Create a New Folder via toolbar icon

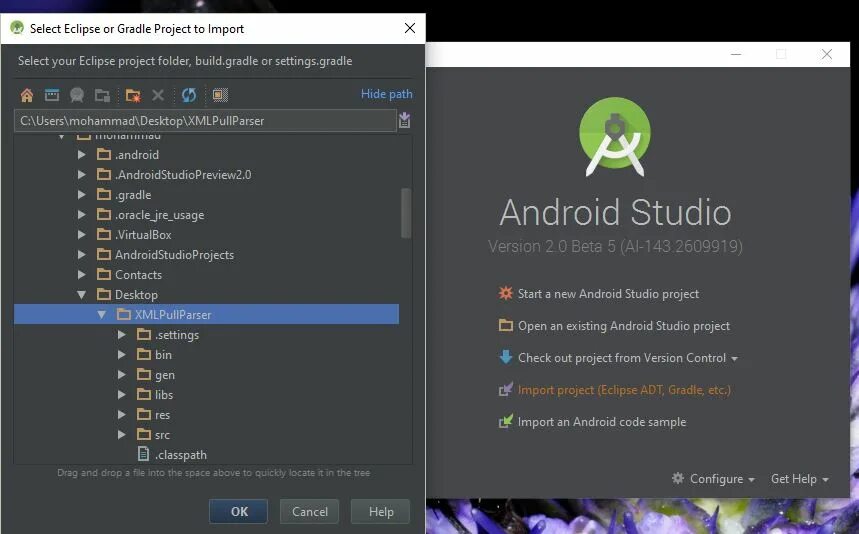click(133, 95)
